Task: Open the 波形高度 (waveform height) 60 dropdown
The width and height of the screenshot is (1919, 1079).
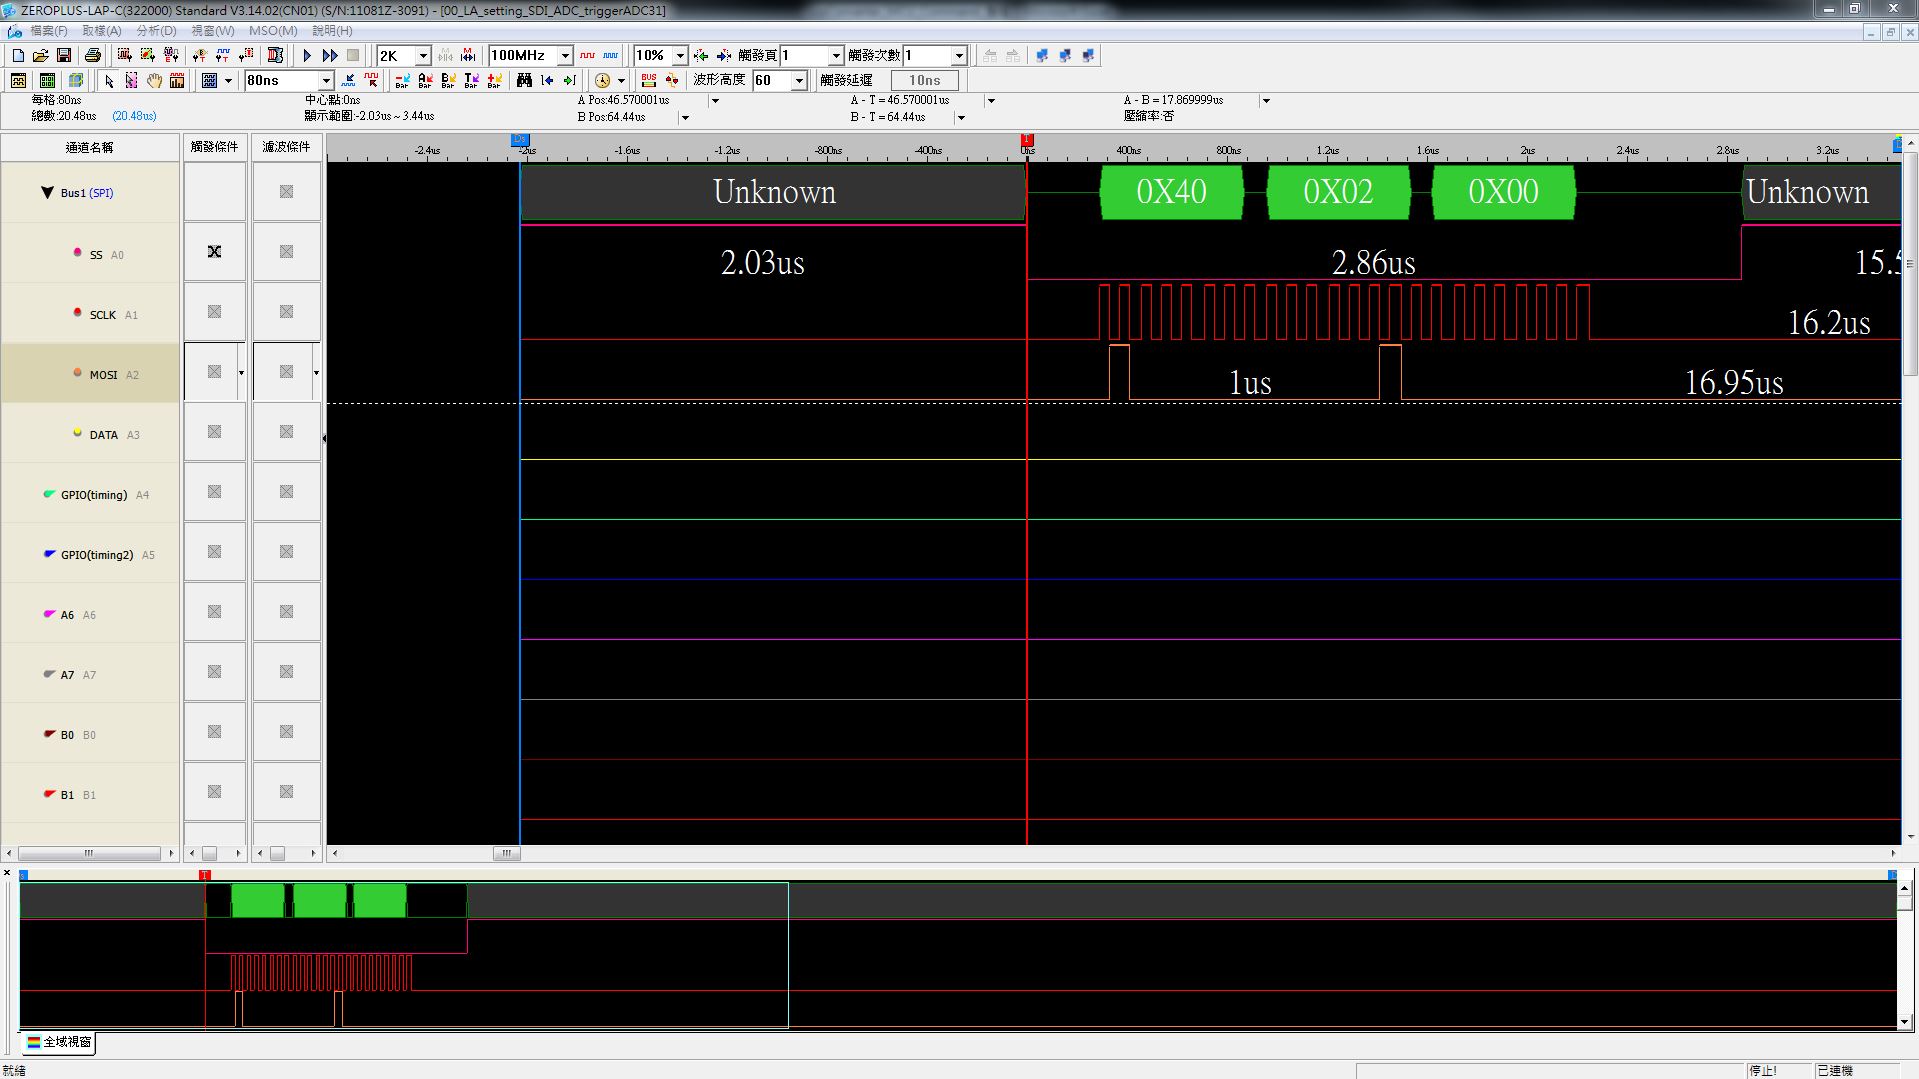Action: 799,81
